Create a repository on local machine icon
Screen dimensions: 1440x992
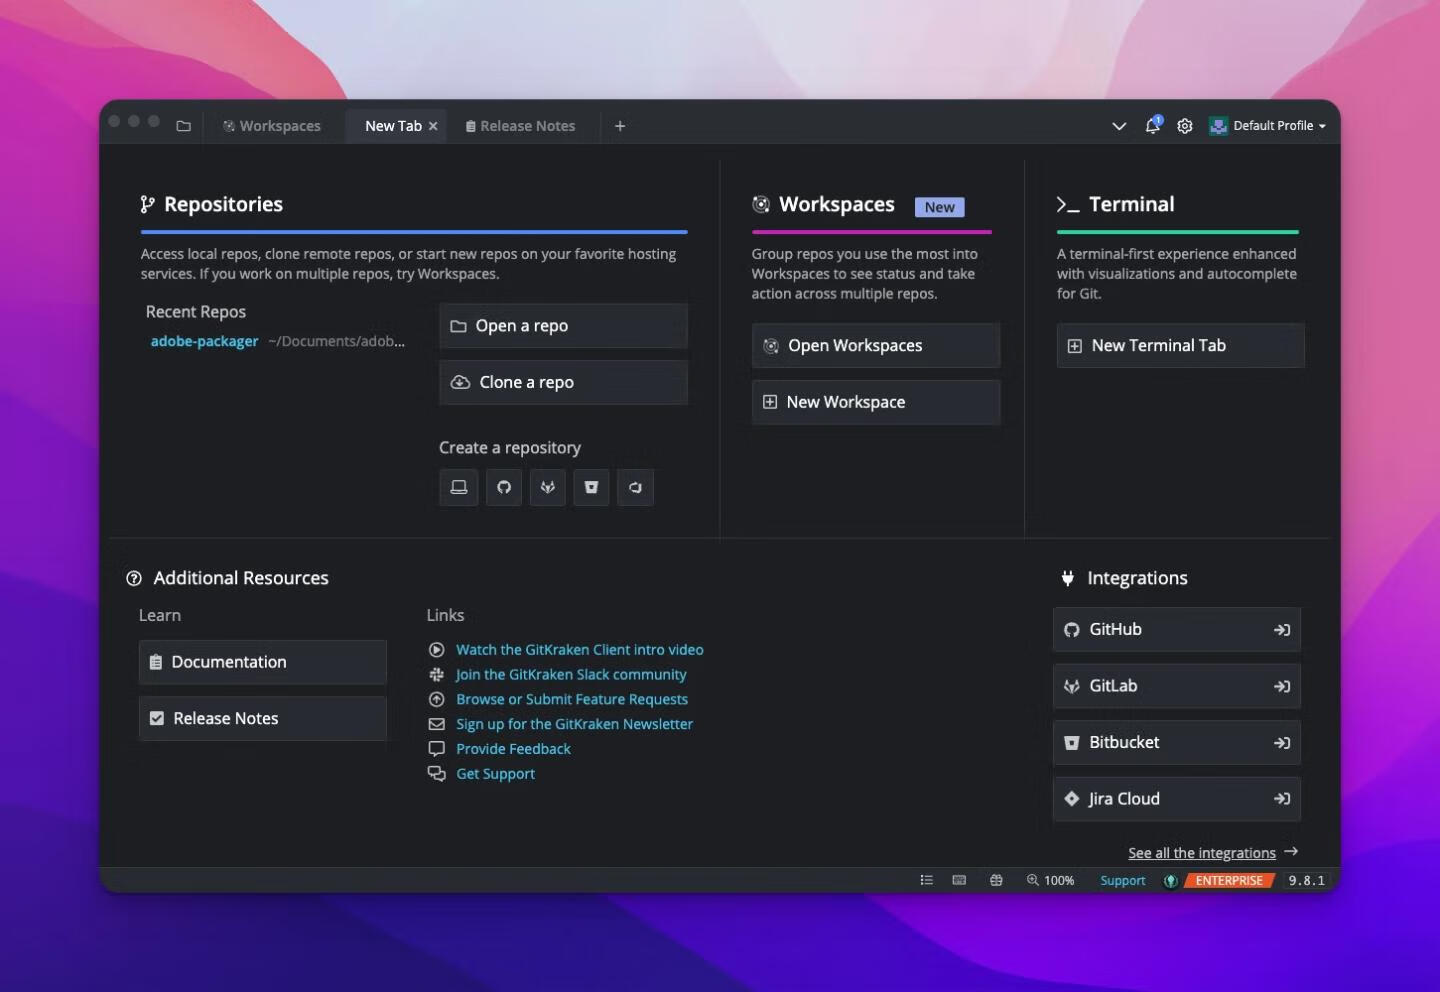point(458,487)
